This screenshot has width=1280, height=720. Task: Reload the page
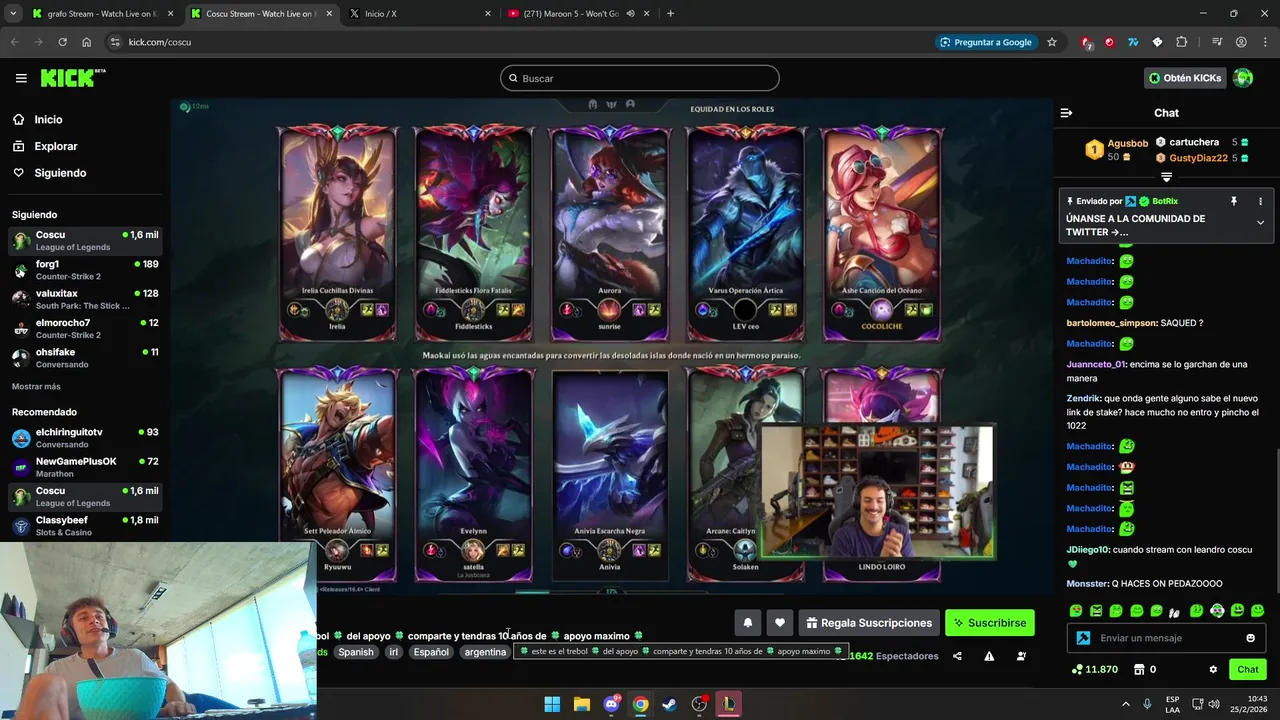click(62, 42)
